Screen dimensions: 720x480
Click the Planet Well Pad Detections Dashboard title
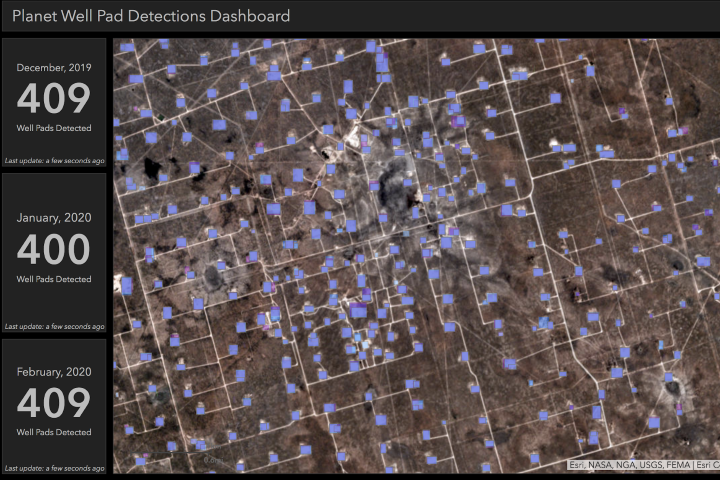click(151, 16)
